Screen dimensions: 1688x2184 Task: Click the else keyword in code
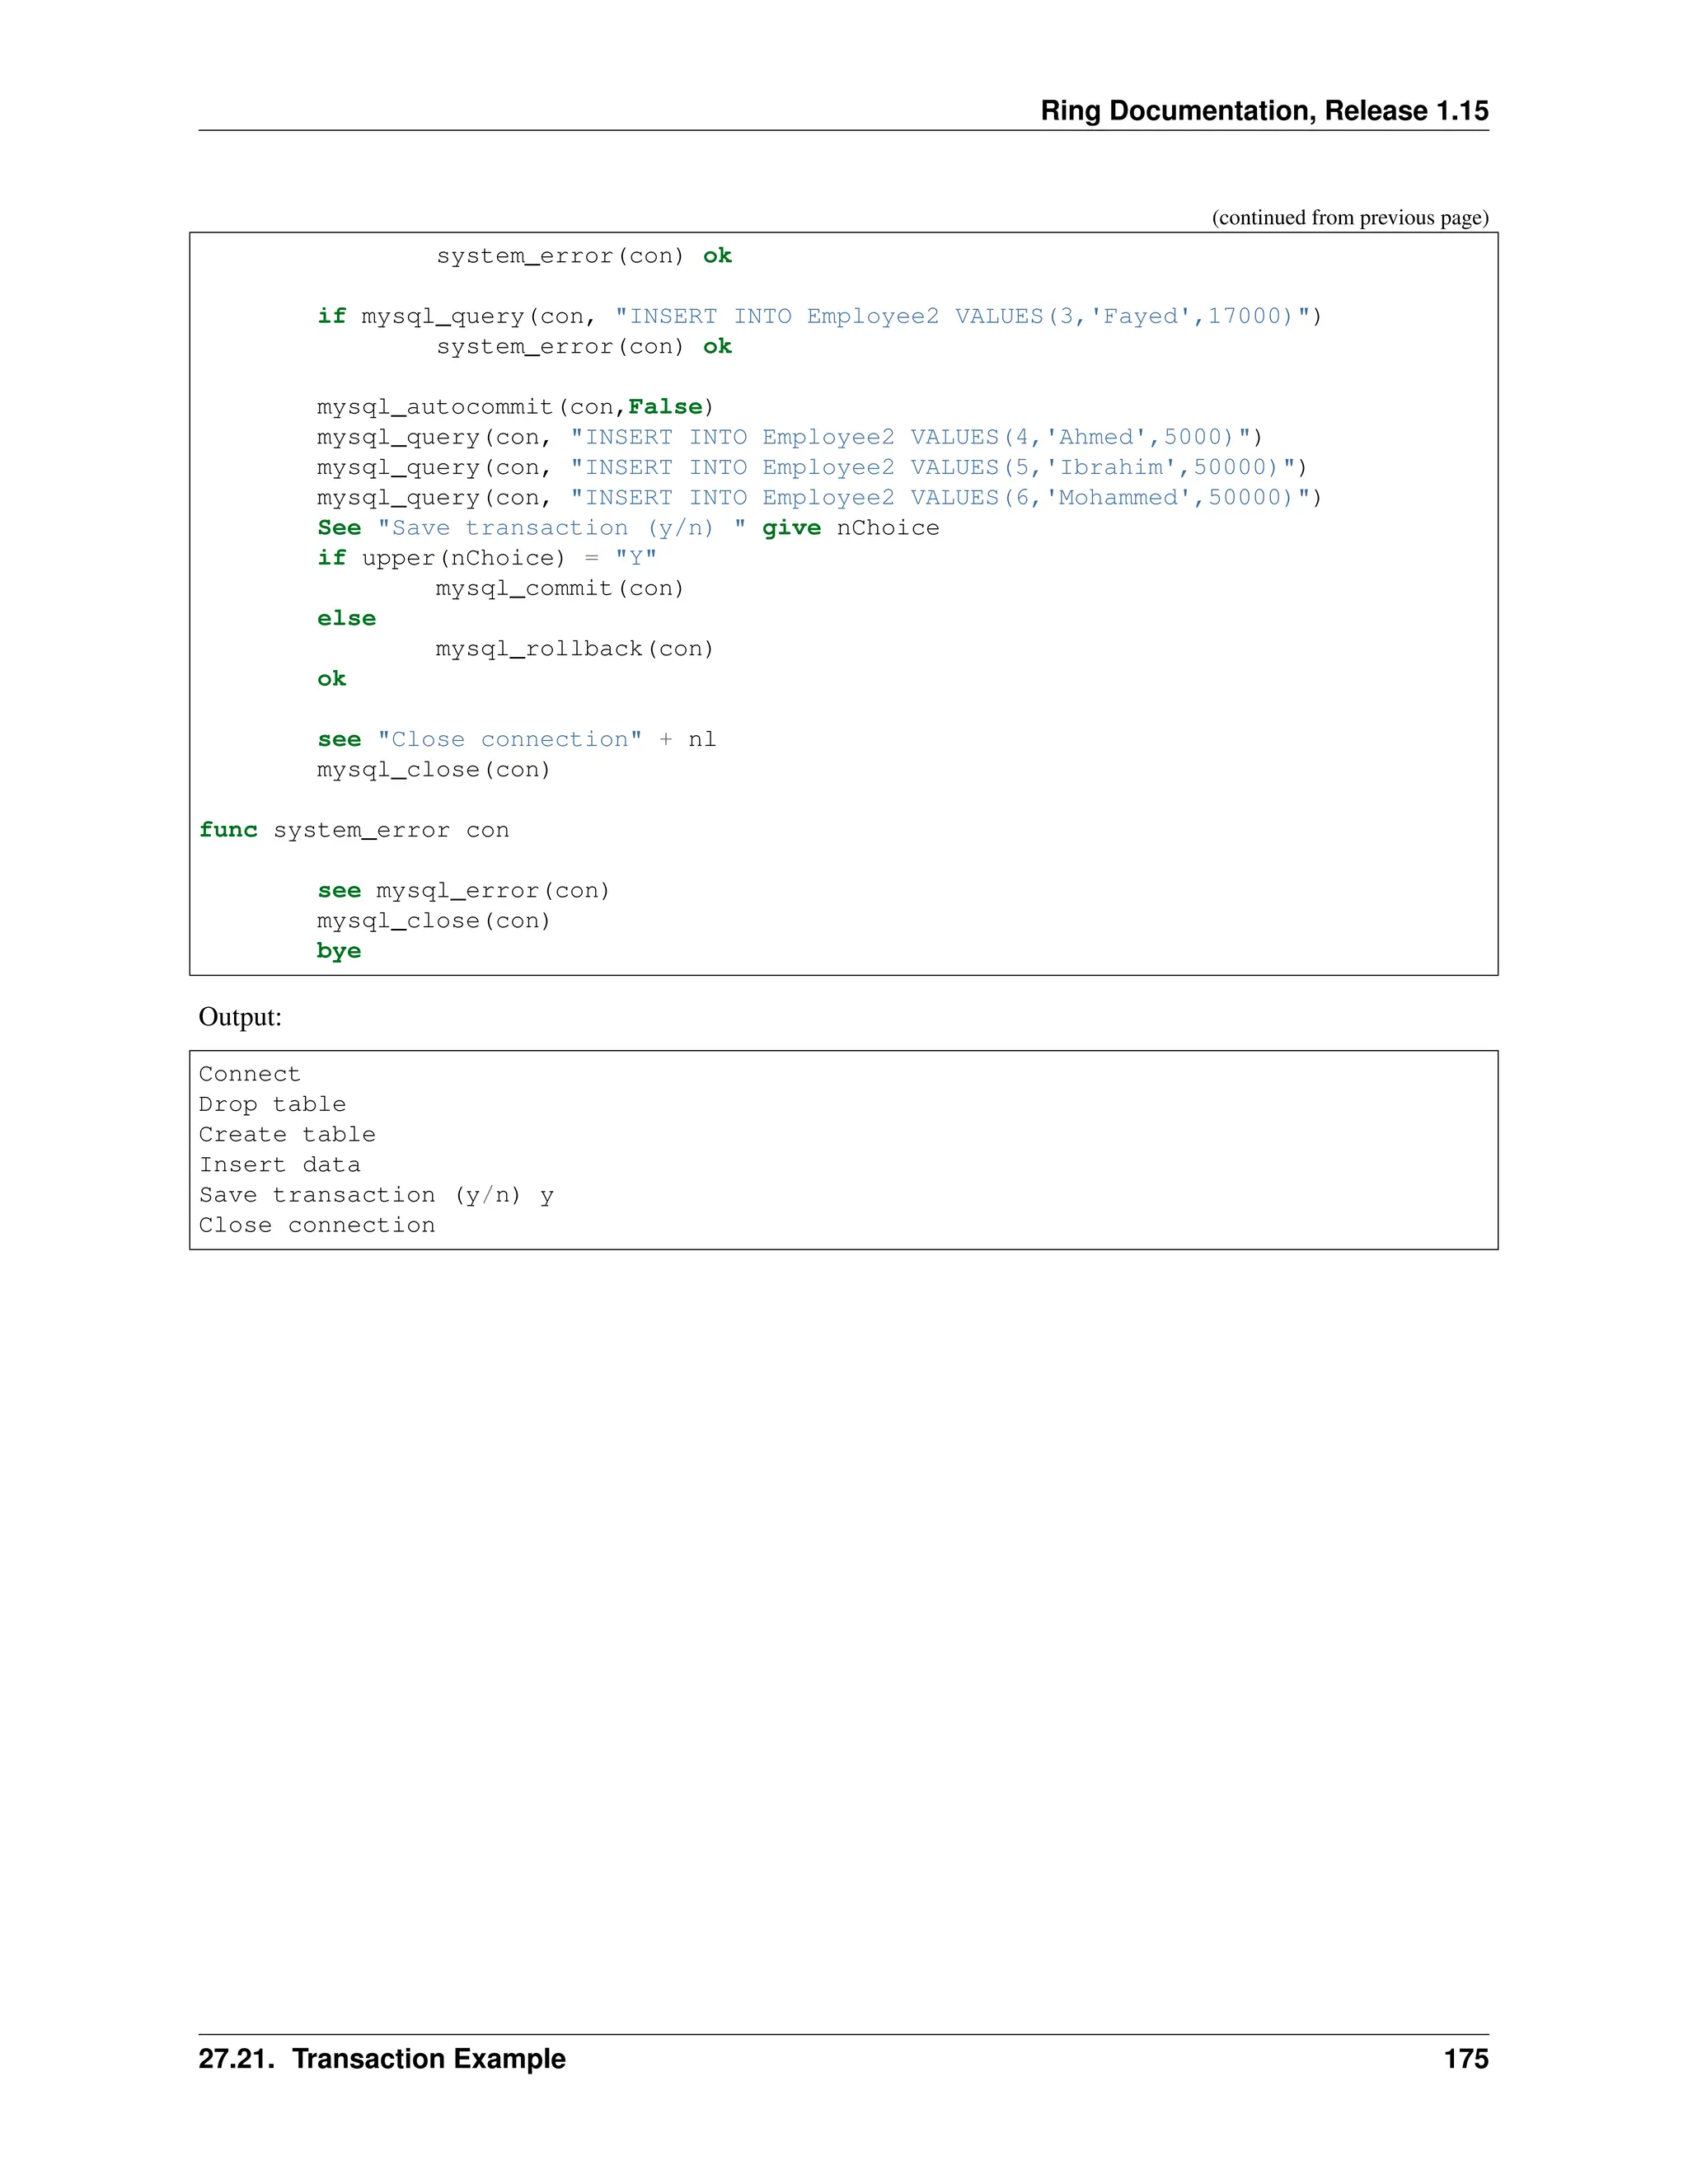[346, 618]
